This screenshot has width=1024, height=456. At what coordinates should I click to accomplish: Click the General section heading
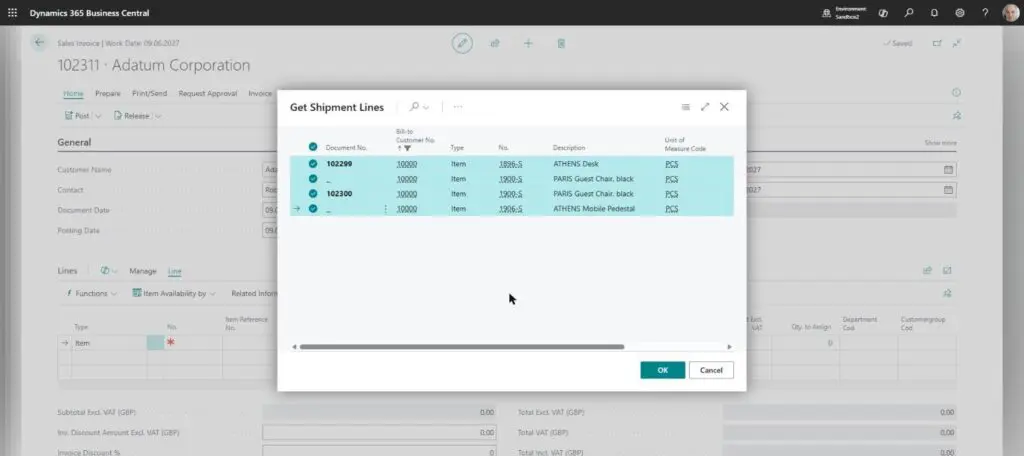tap(74, 142)
